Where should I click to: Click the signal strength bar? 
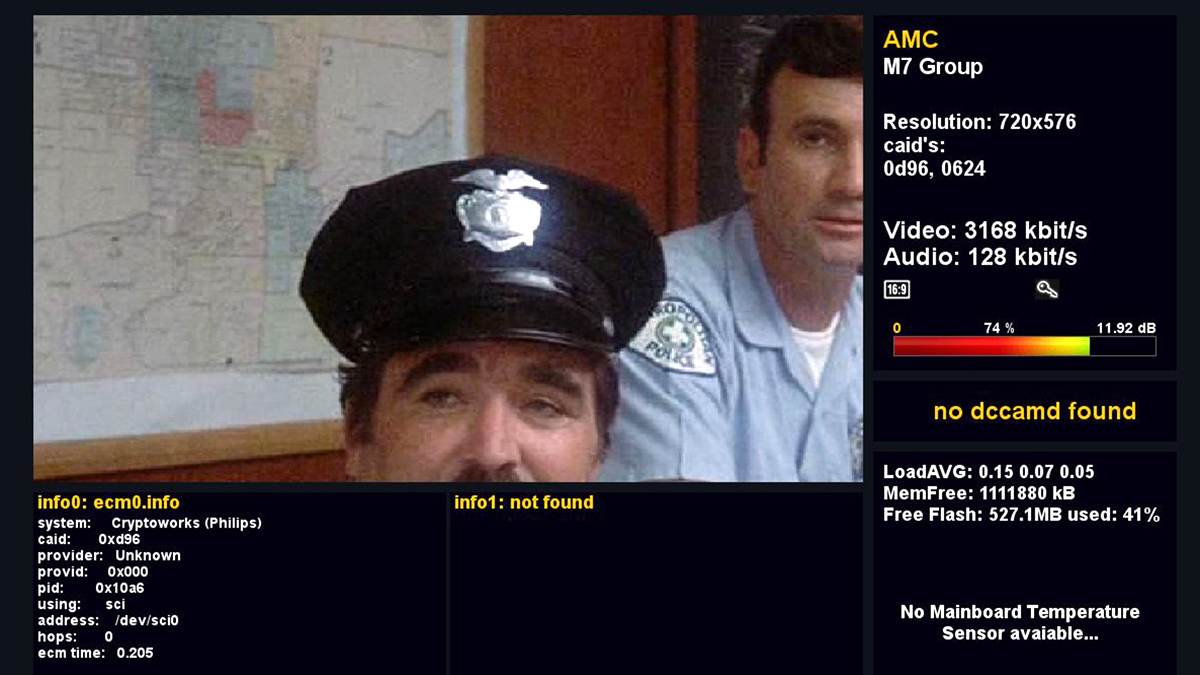(1024, 346)
